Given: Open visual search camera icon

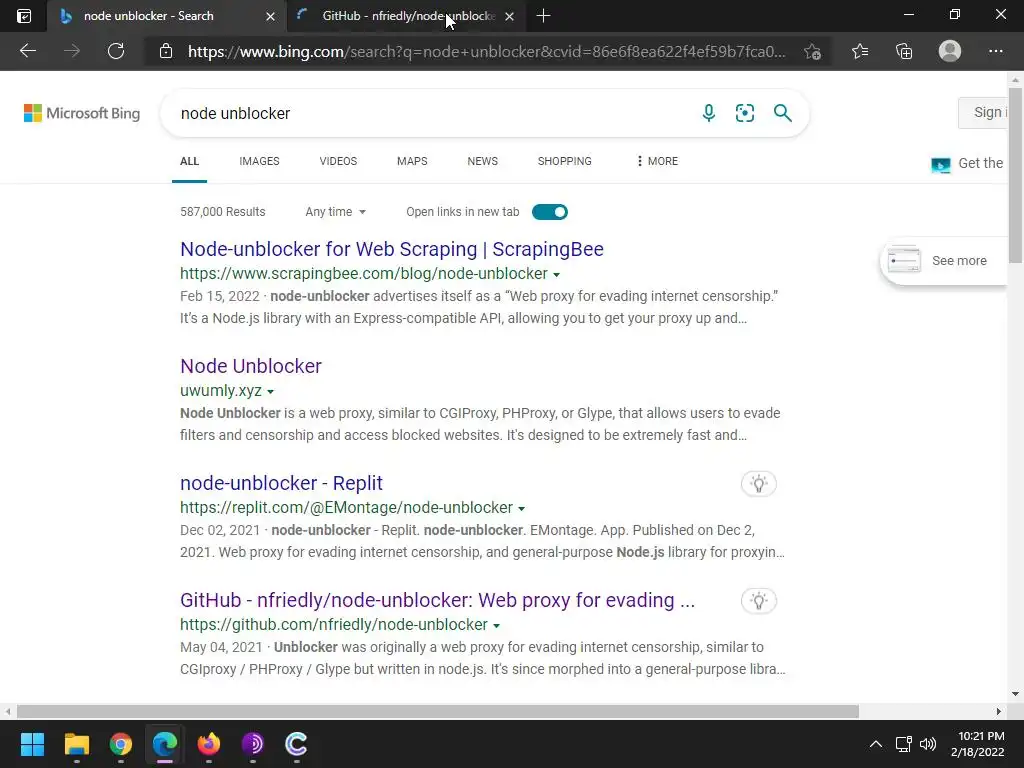Looking at the screenshot, I should (x=744, y=113).
